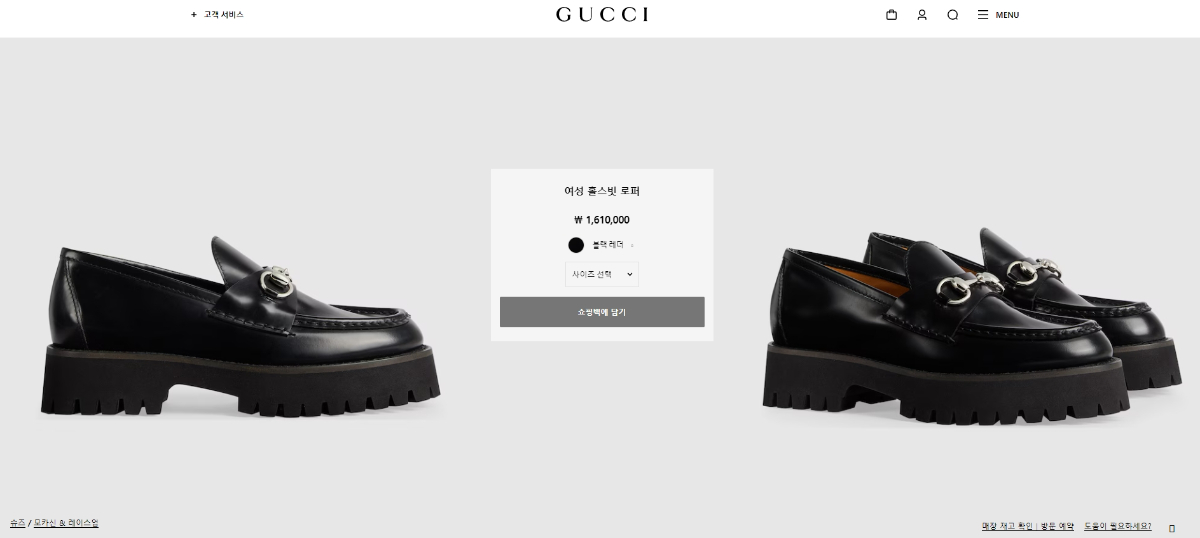
Task: Click the chevron arrow in the size selector
Action: [x=629, y=274]
